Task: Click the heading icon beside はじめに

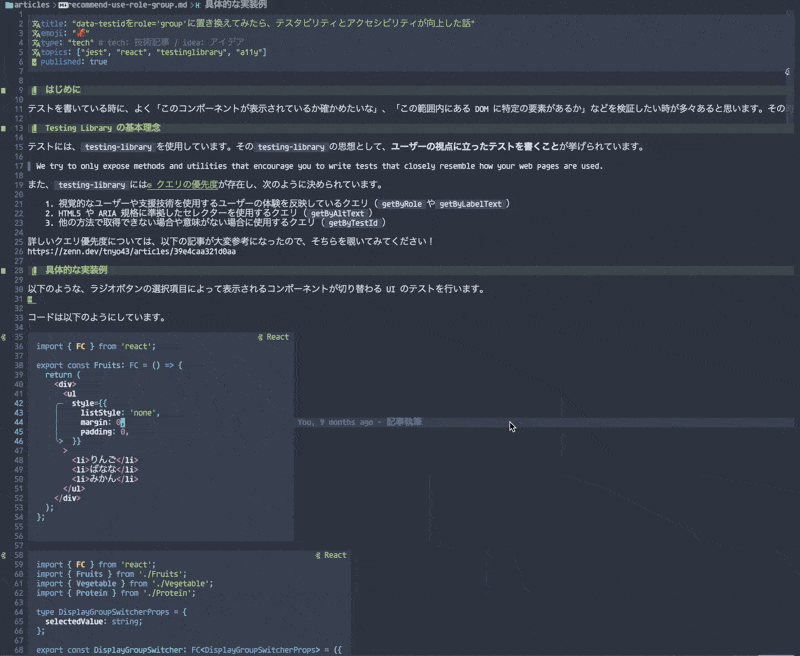Action: pos(34,90)
